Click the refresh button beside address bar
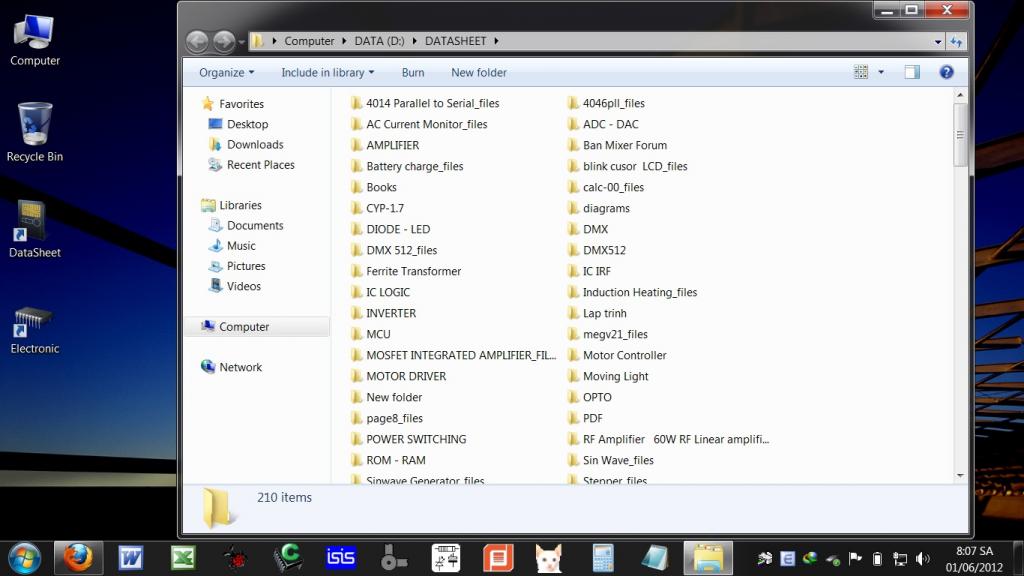Viewport: 1024px width, 576px height. point(956,41)
